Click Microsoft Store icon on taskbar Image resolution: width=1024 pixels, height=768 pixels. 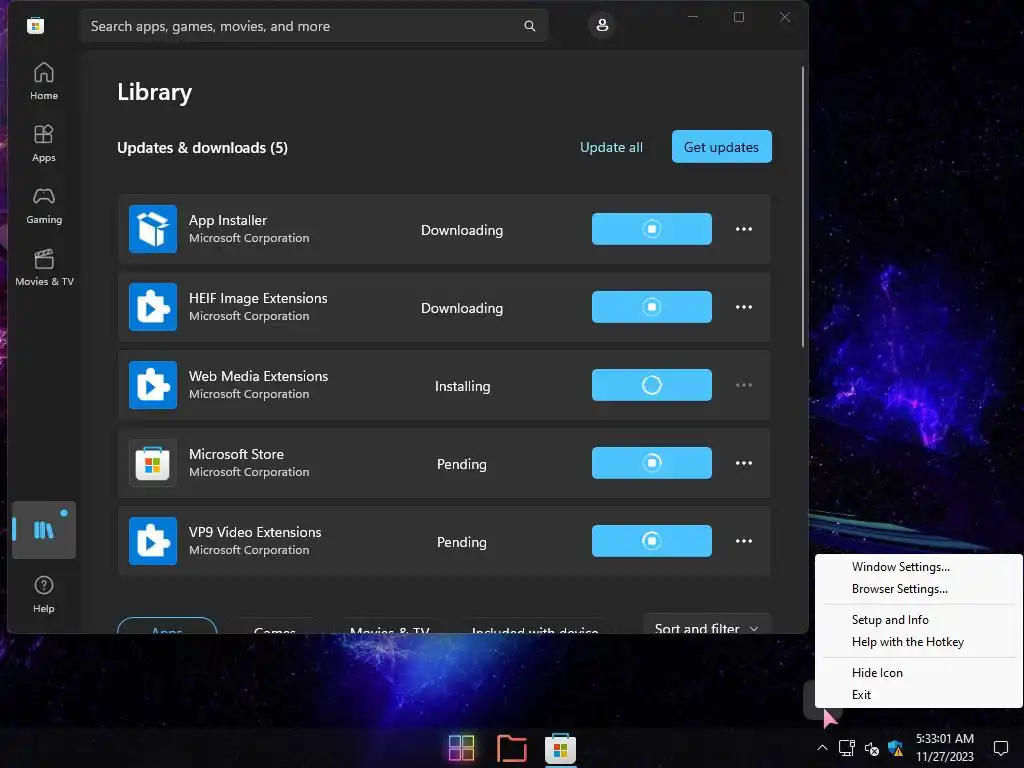coord(560,748)
